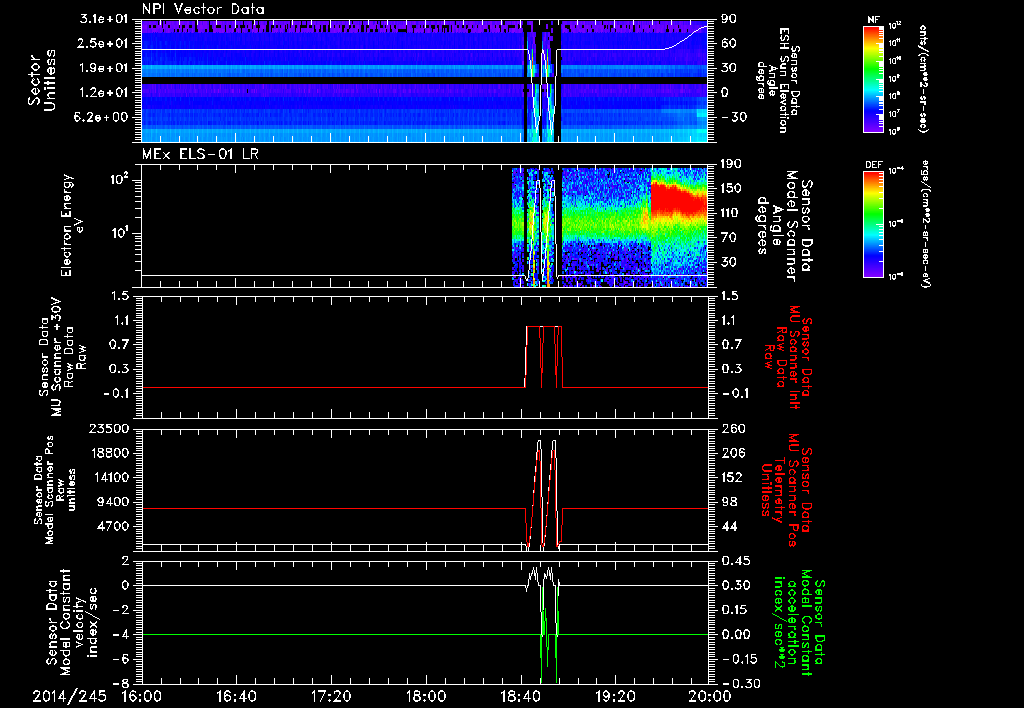
Task: Click the "-8" velocity tick label
Action: point(121,684)
